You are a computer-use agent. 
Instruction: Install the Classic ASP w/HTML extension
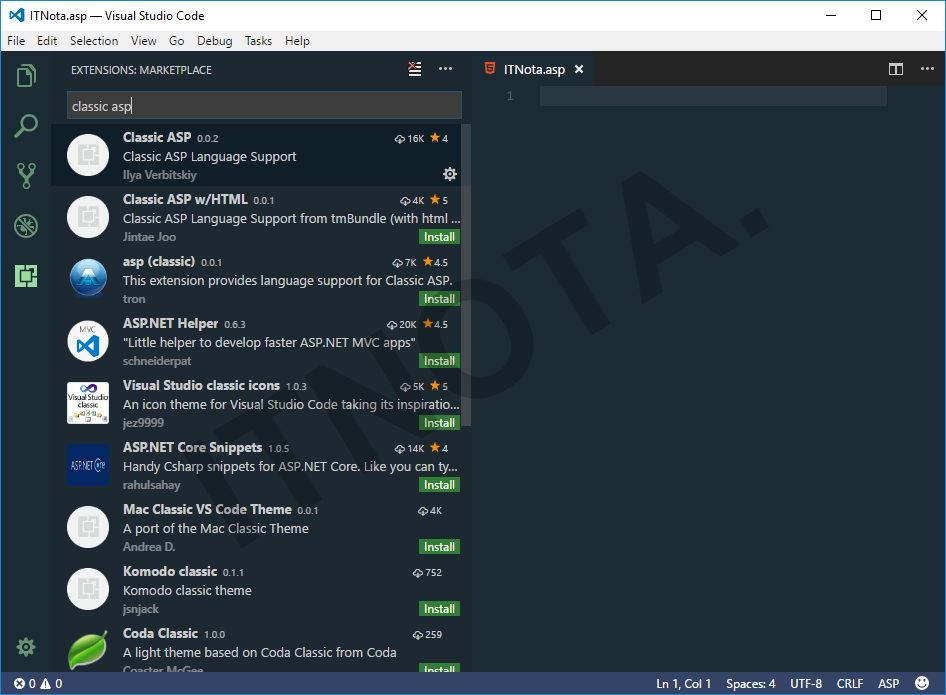coord(439,237)
